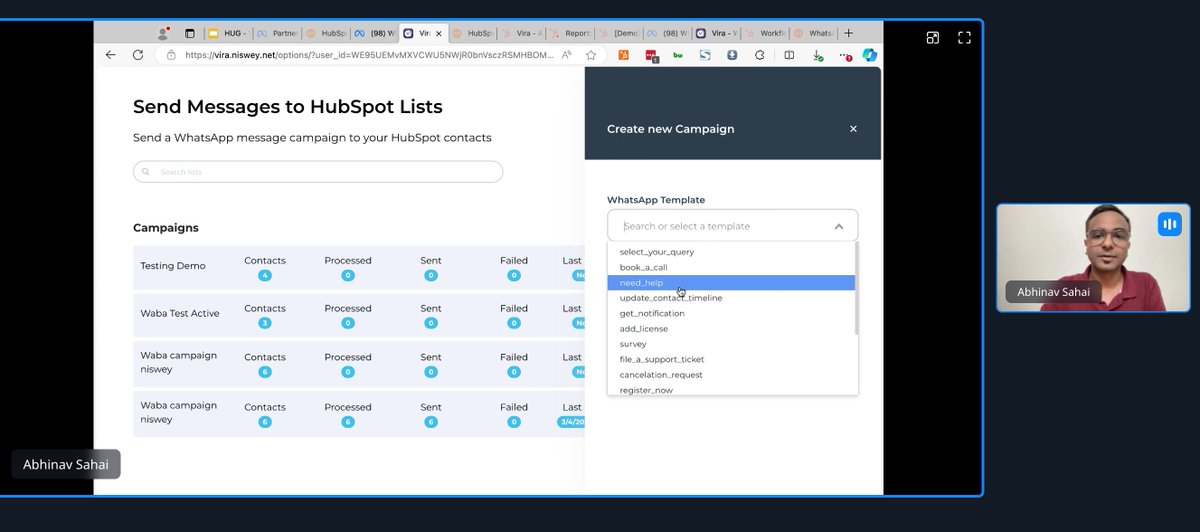
Task: Pick get_notification template option
Action: click(x=731, y=313)
